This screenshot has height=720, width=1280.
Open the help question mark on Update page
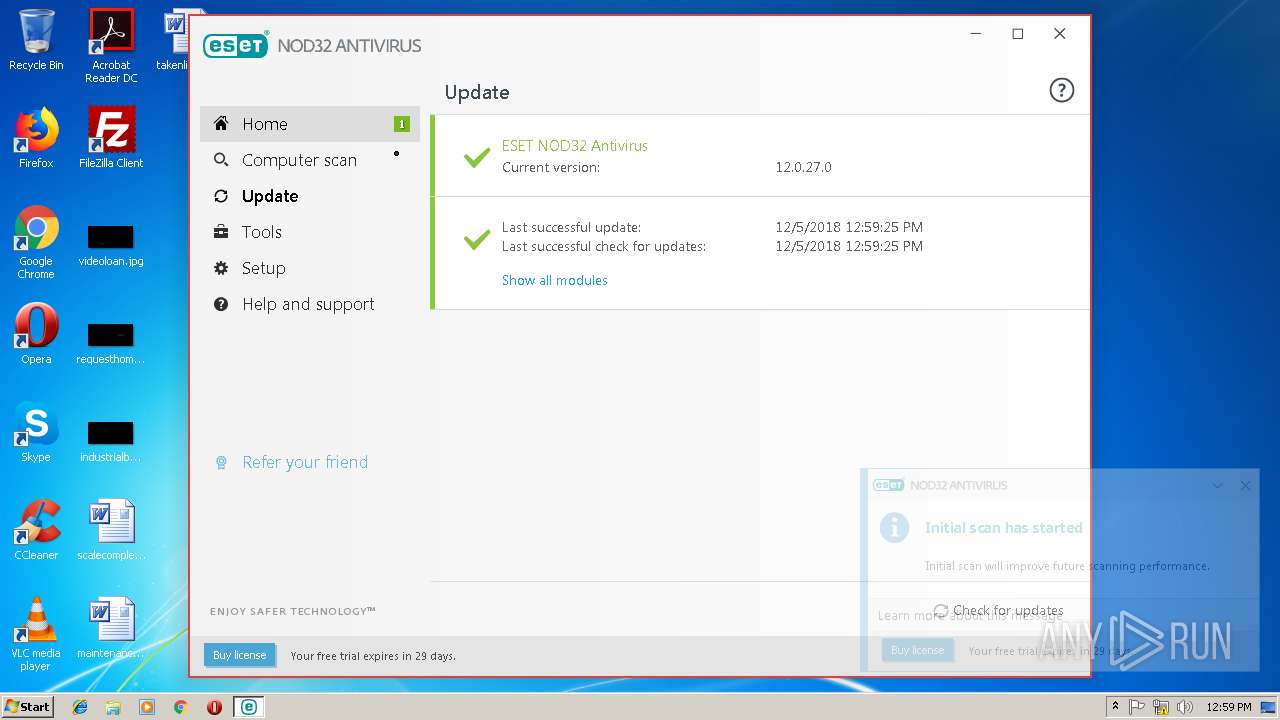coord(1061,91)
